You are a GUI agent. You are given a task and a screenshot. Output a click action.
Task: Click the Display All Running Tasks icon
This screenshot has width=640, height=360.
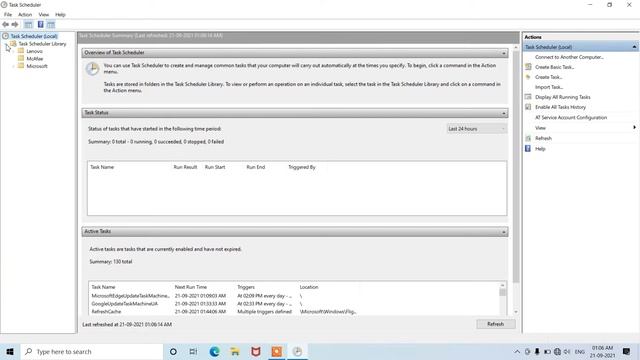[x=528, y=97]
